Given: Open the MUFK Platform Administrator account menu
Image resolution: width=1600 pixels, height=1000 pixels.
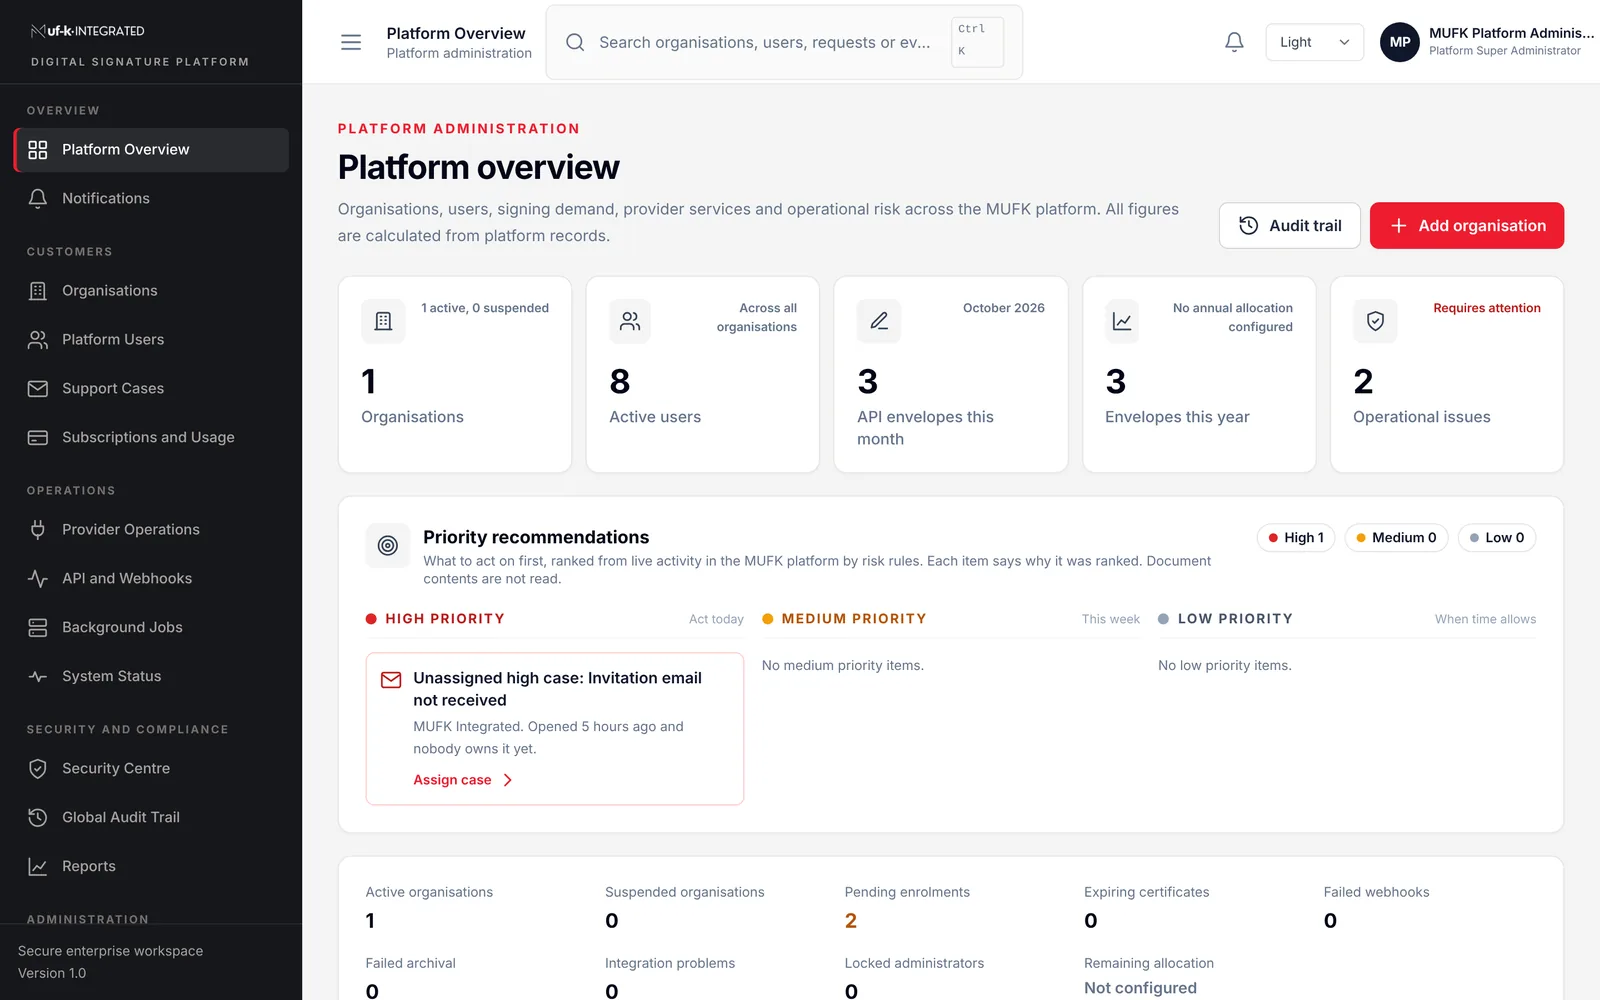Looking at the screenshot, I should tap(1487, 42).
